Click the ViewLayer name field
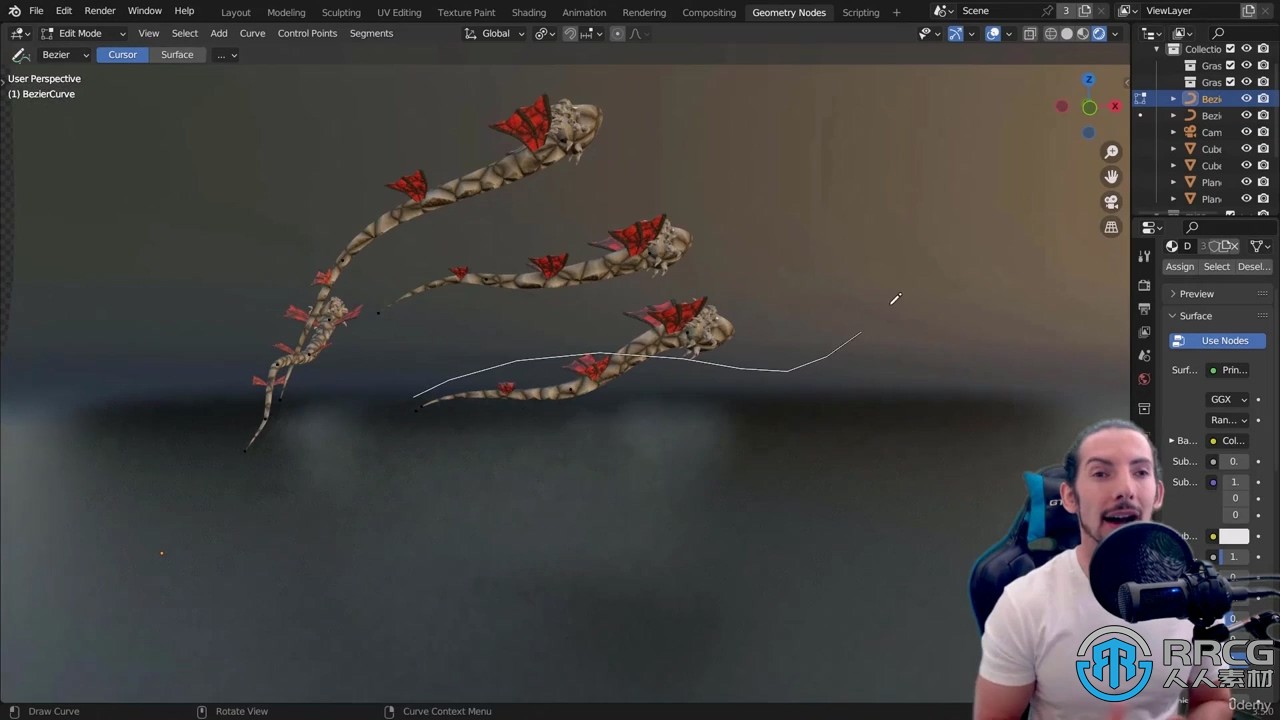The image size is (1280, 720). [1189, 11]
